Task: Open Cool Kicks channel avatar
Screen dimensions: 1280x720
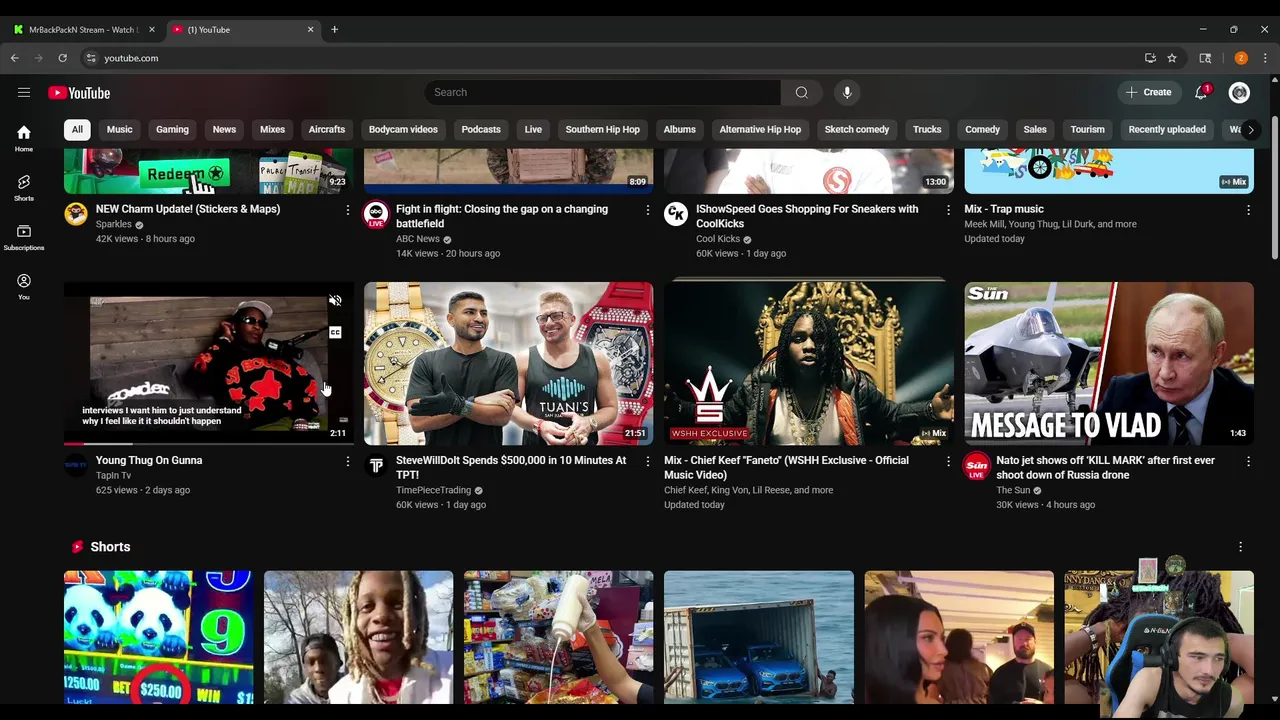Action: pyautogui.click(x=676, y=213)
